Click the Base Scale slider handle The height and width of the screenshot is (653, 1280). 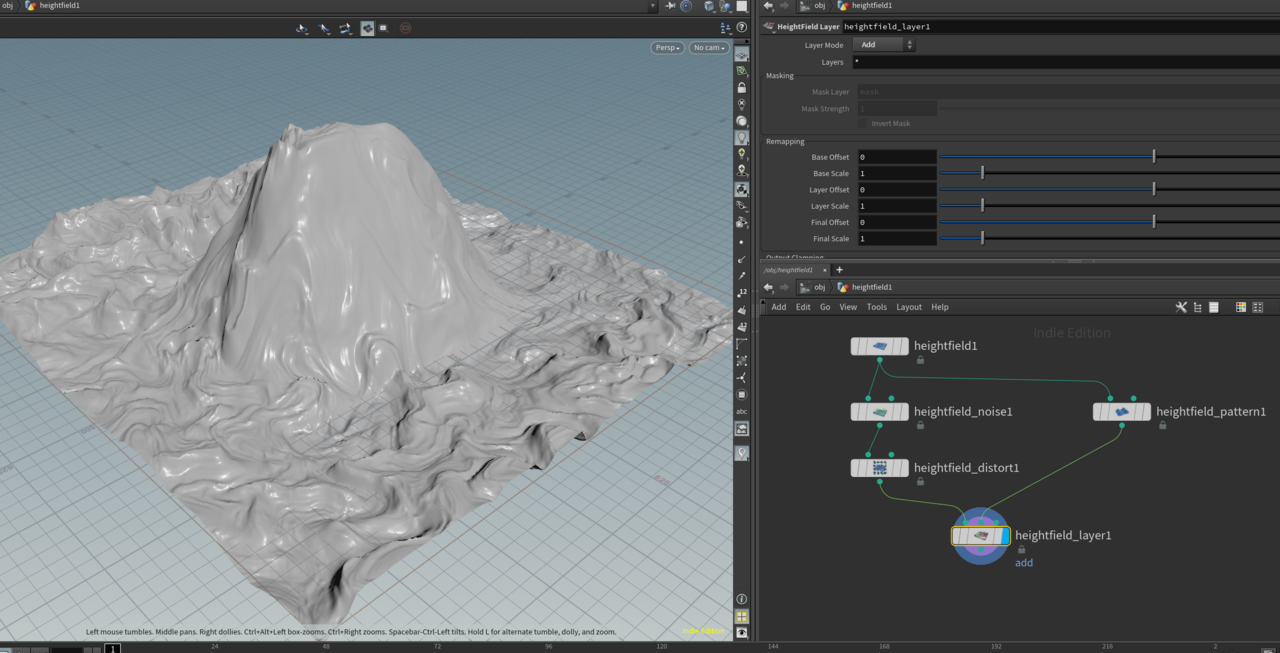tap(982, 174)
